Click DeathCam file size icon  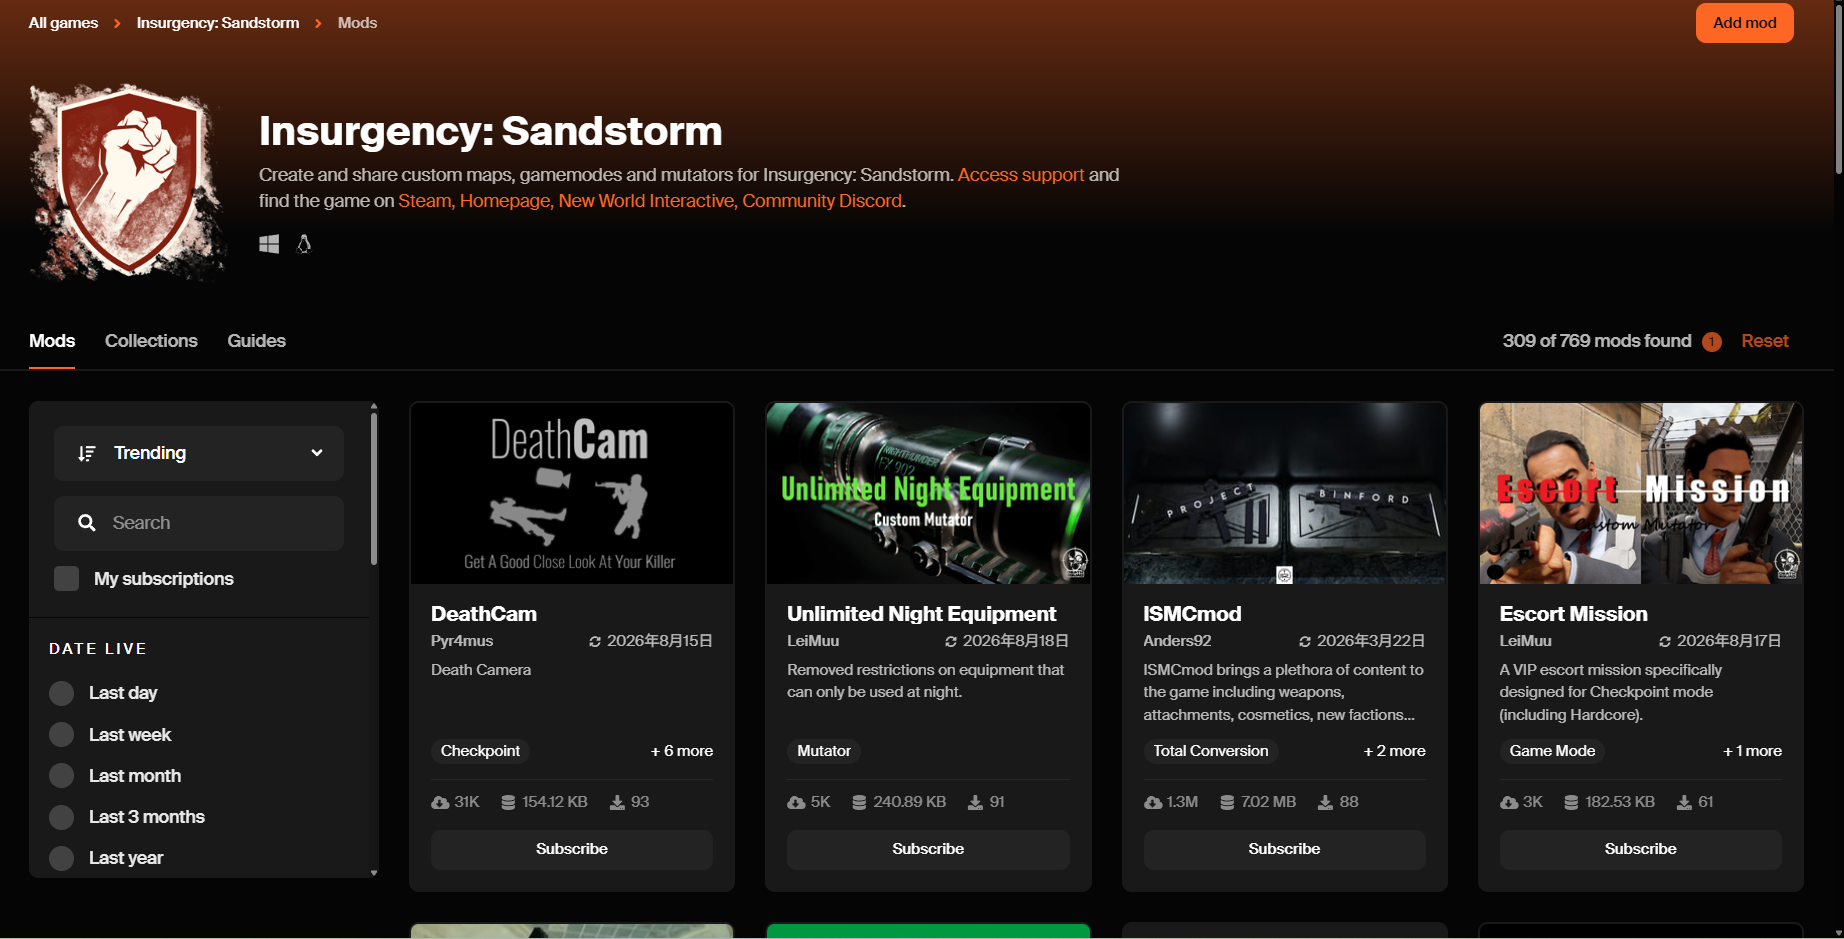tap(508, 802)
